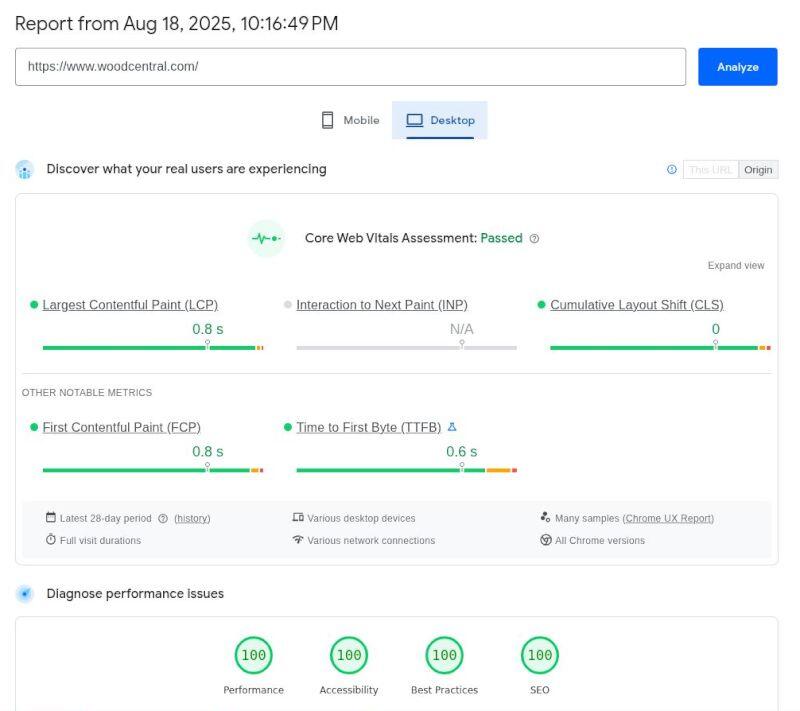This screenshot has width=800, height=711.
Task: Open the Largest Contentful Paint (LCP) link
Action: click(x=130, y=305)
